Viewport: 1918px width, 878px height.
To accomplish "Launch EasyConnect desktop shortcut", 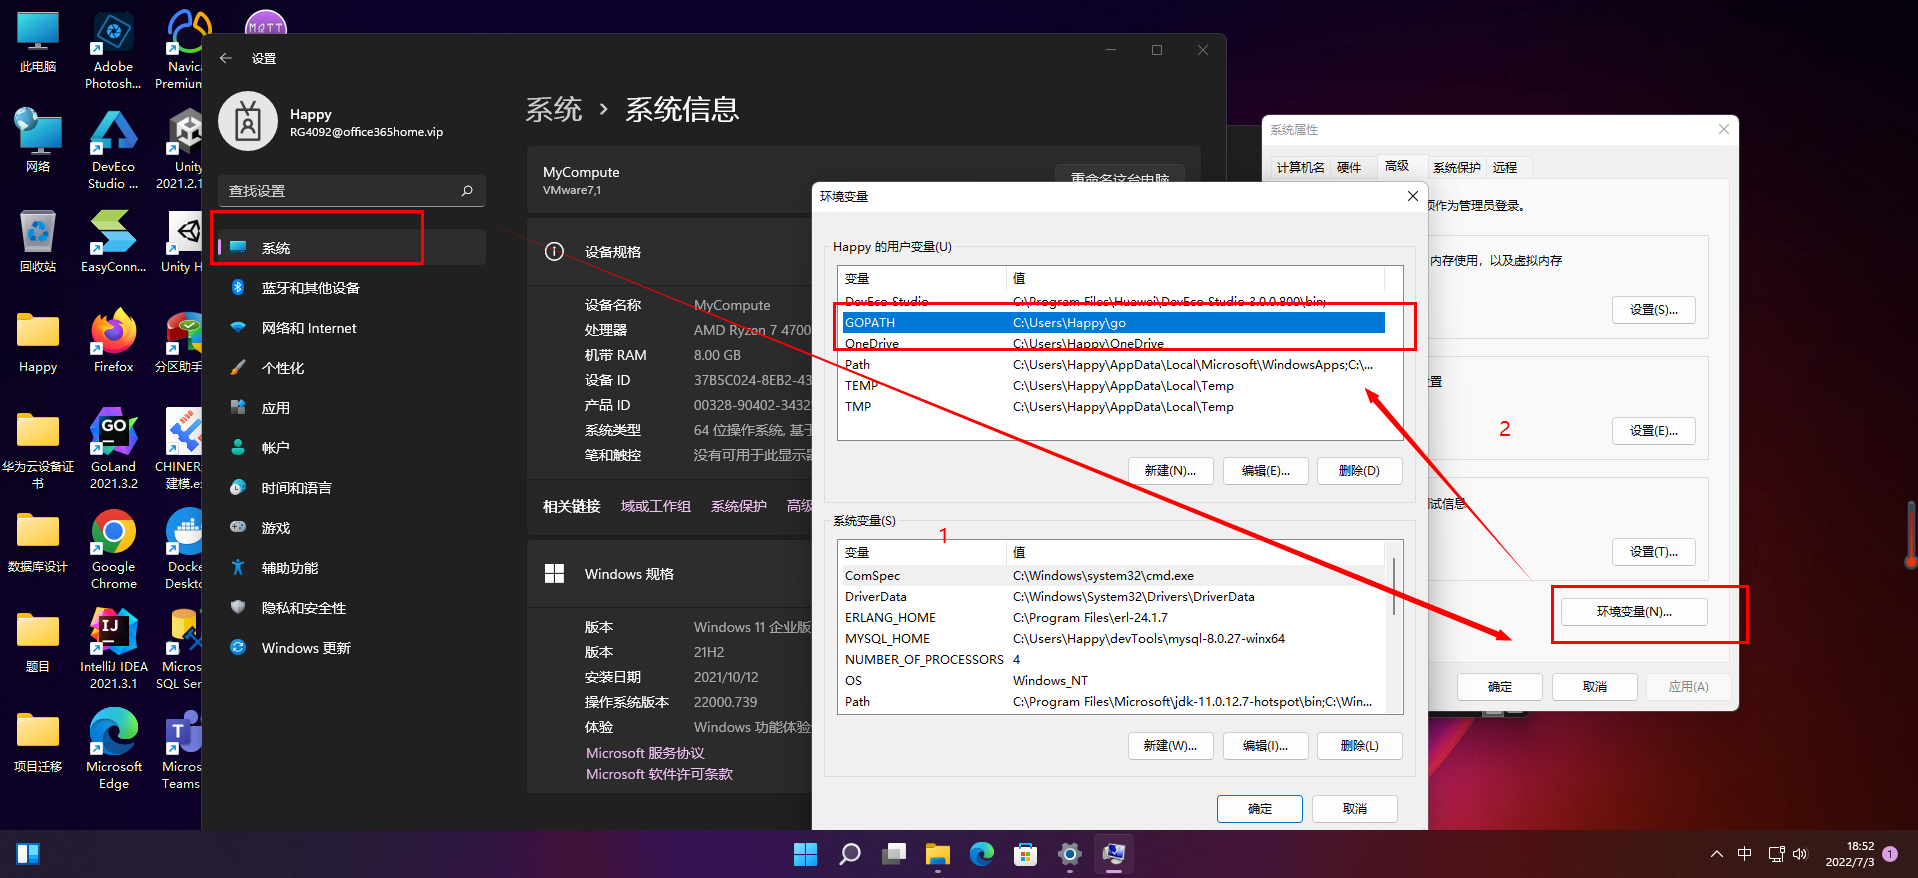I will click(113, 242).
